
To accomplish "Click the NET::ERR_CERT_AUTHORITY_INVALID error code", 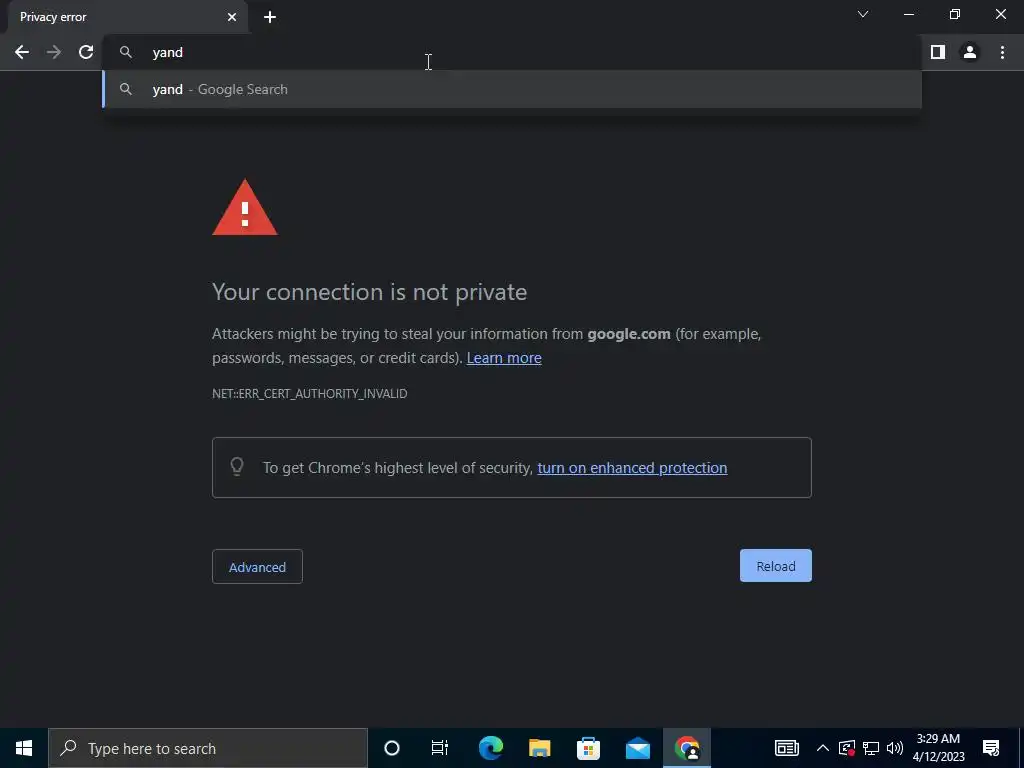I will pyautogui.click(x=310, y=394).
